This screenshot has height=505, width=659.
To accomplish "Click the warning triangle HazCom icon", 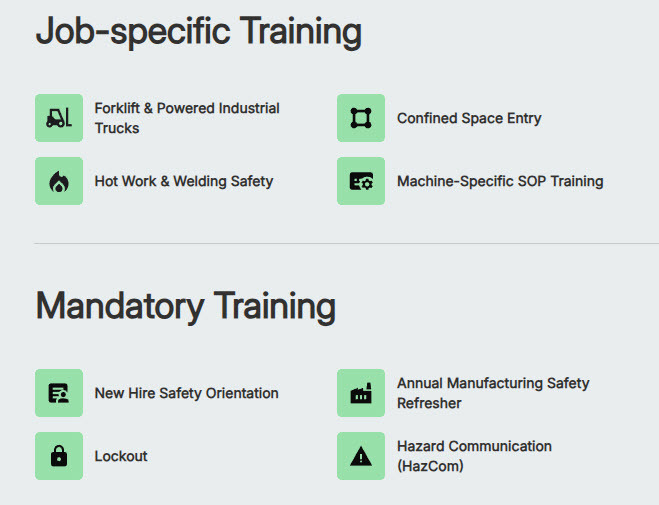I will coord(361,456).
